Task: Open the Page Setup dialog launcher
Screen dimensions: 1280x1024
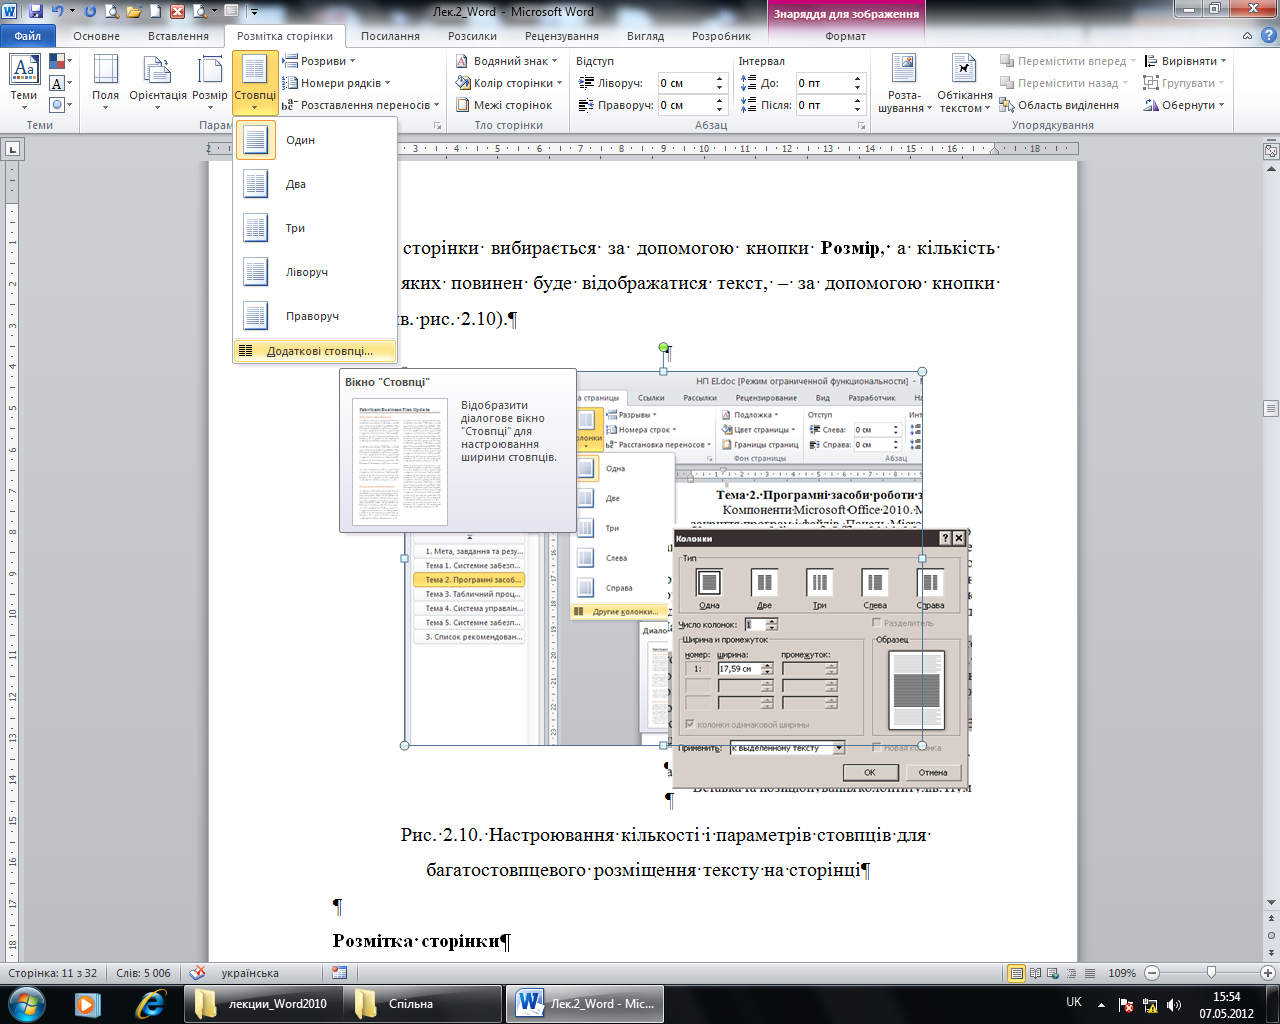Action: pyautogui.click(x=437, y=126)
